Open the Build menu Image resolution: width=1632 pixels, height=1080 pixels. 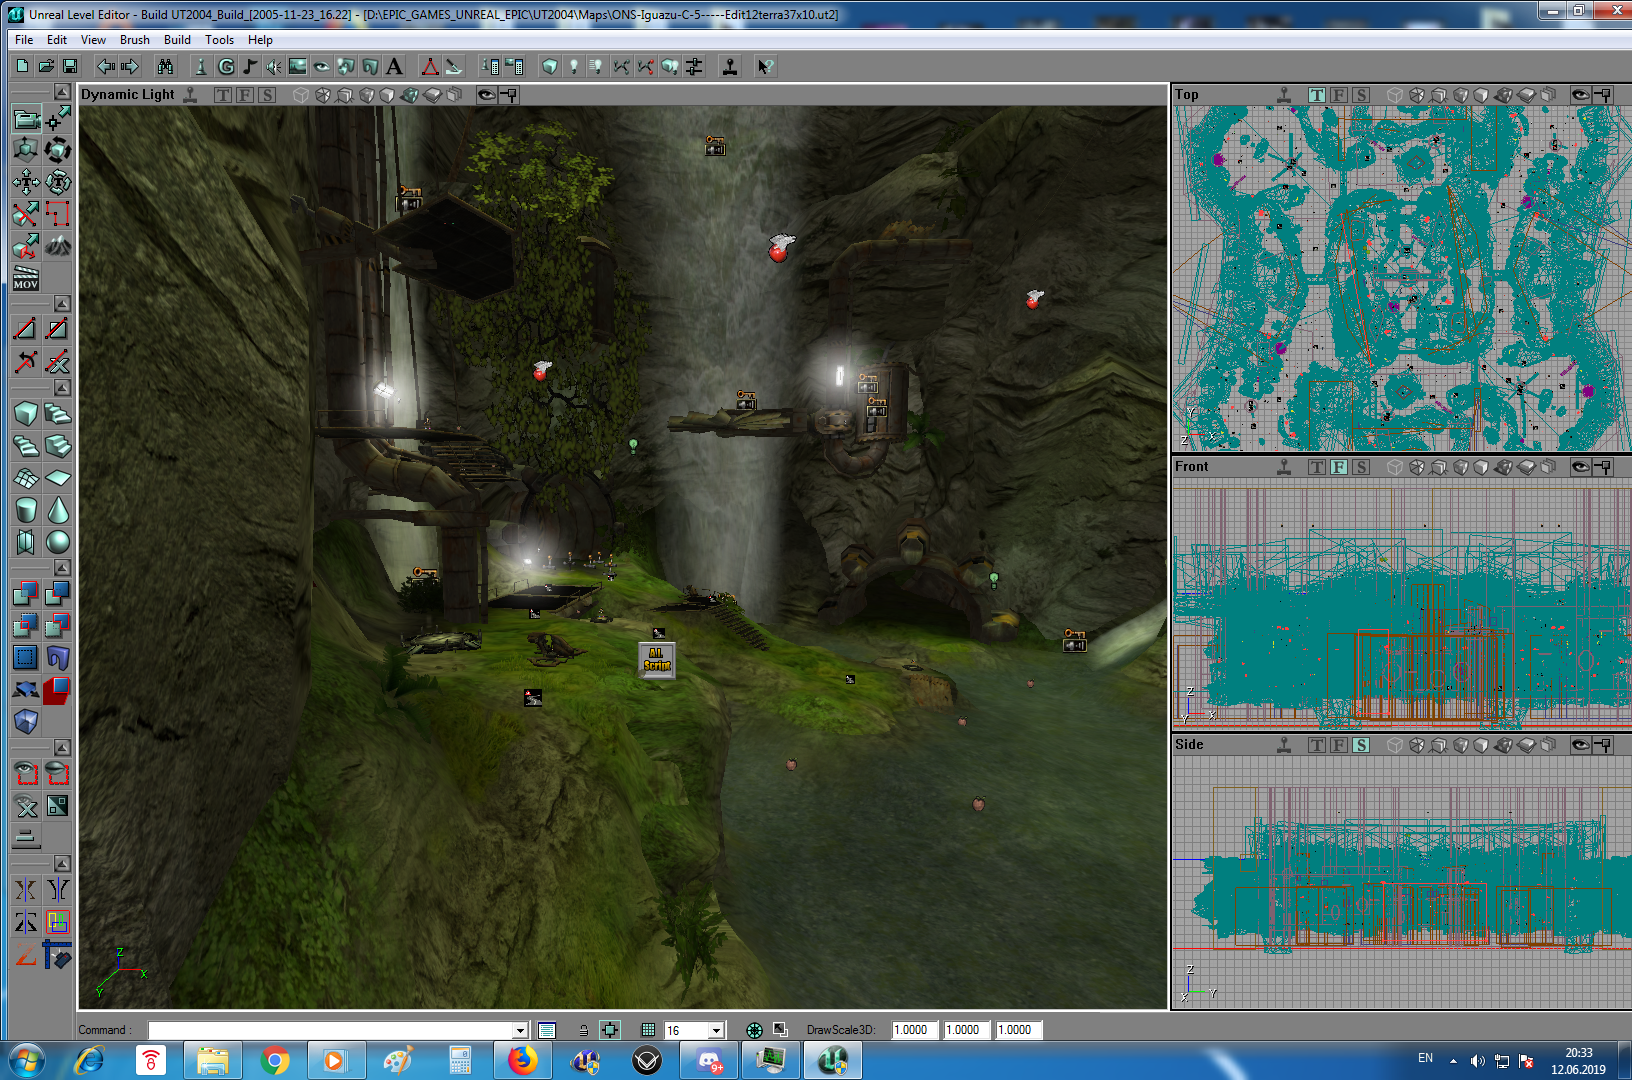pyautogui.click(x=177, y=40)
